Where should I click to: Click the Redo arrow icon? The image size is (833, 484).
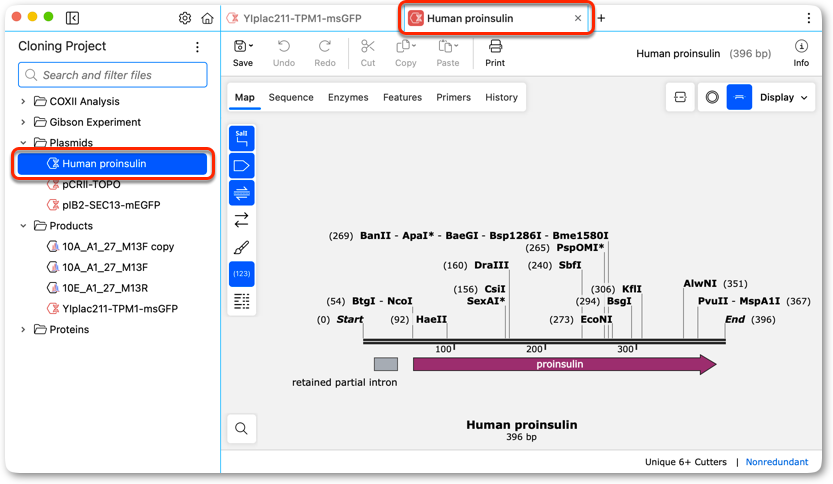coord(325,47)
